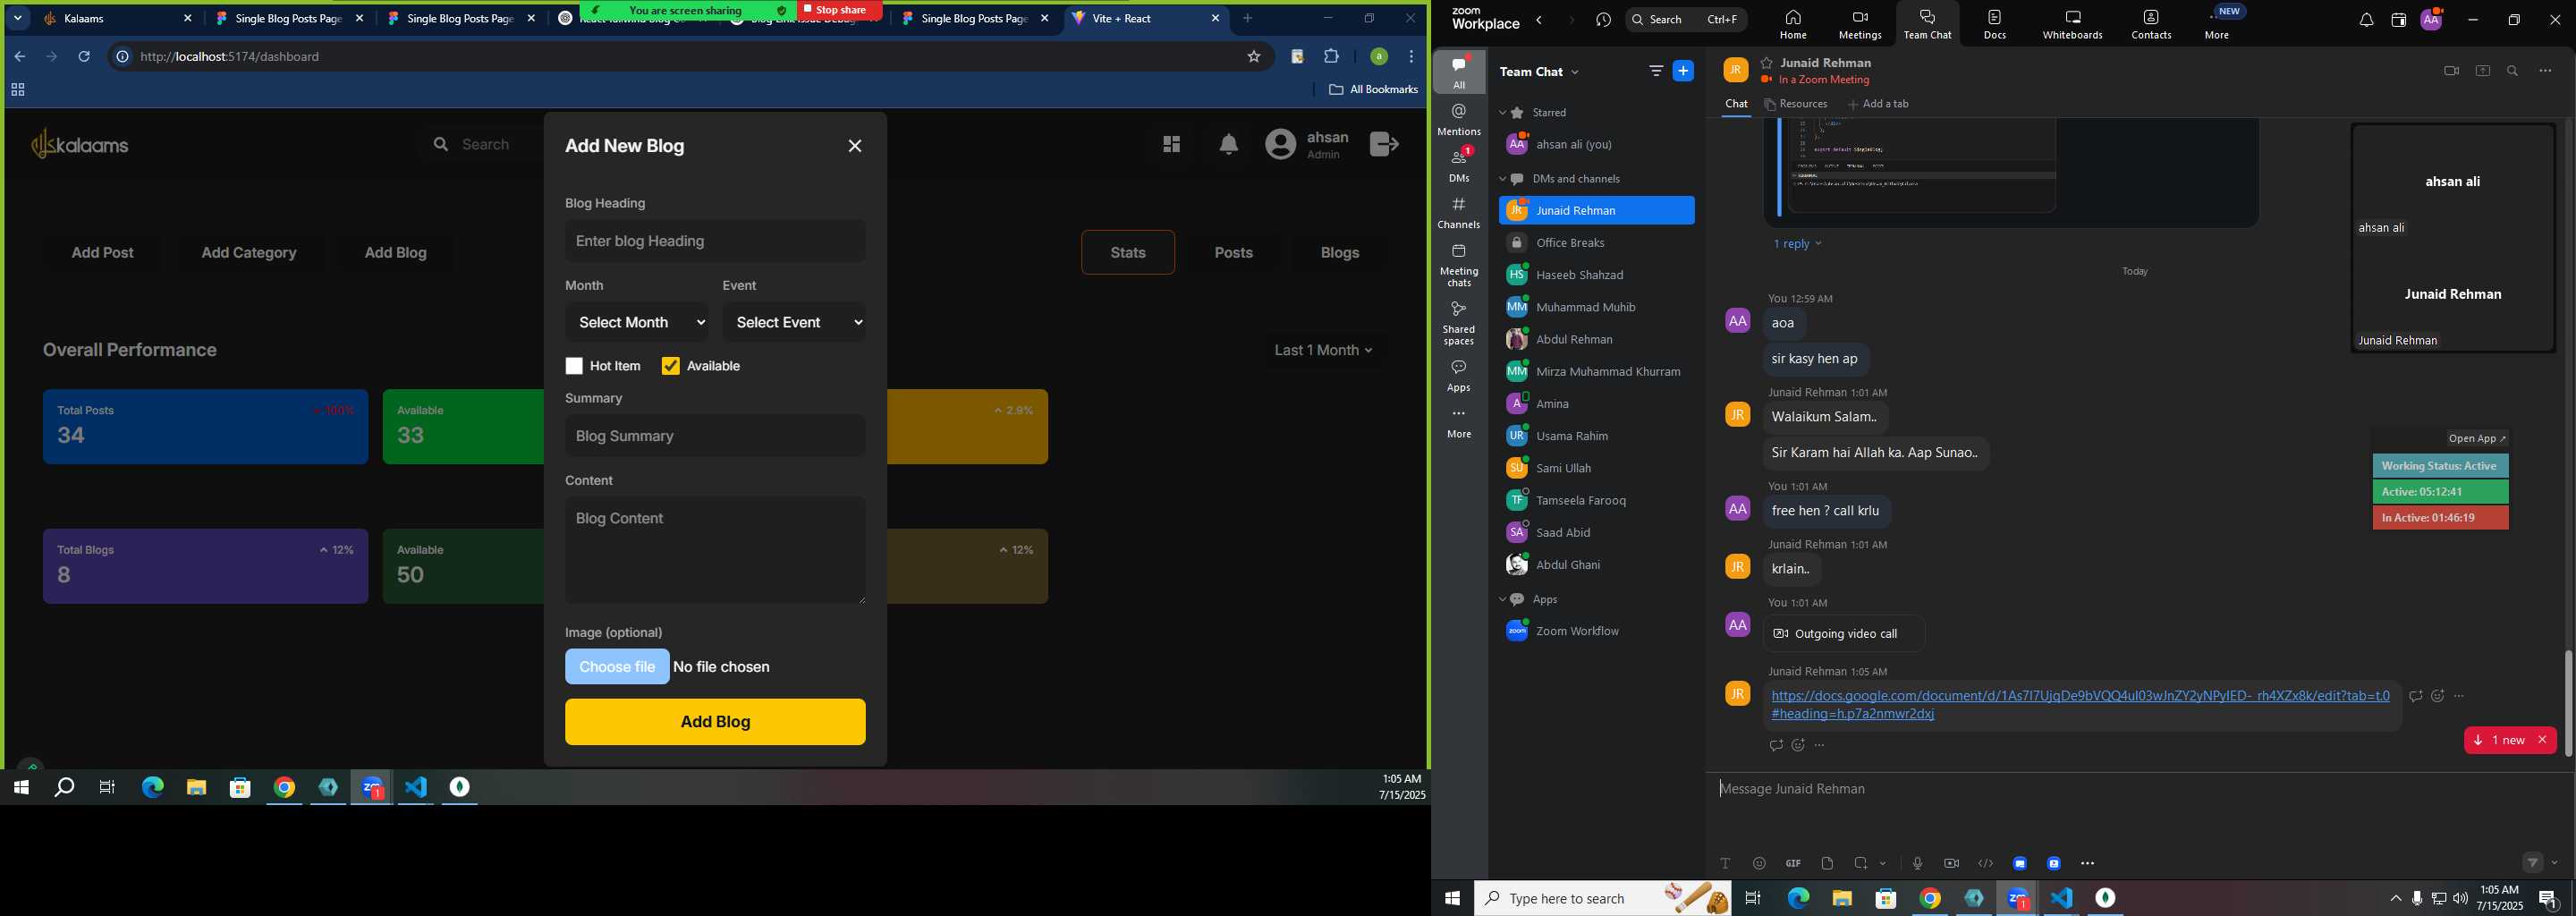2576x916 pixels.
Task: Change the Last 1 Month range
Action: coord(1323,350)
